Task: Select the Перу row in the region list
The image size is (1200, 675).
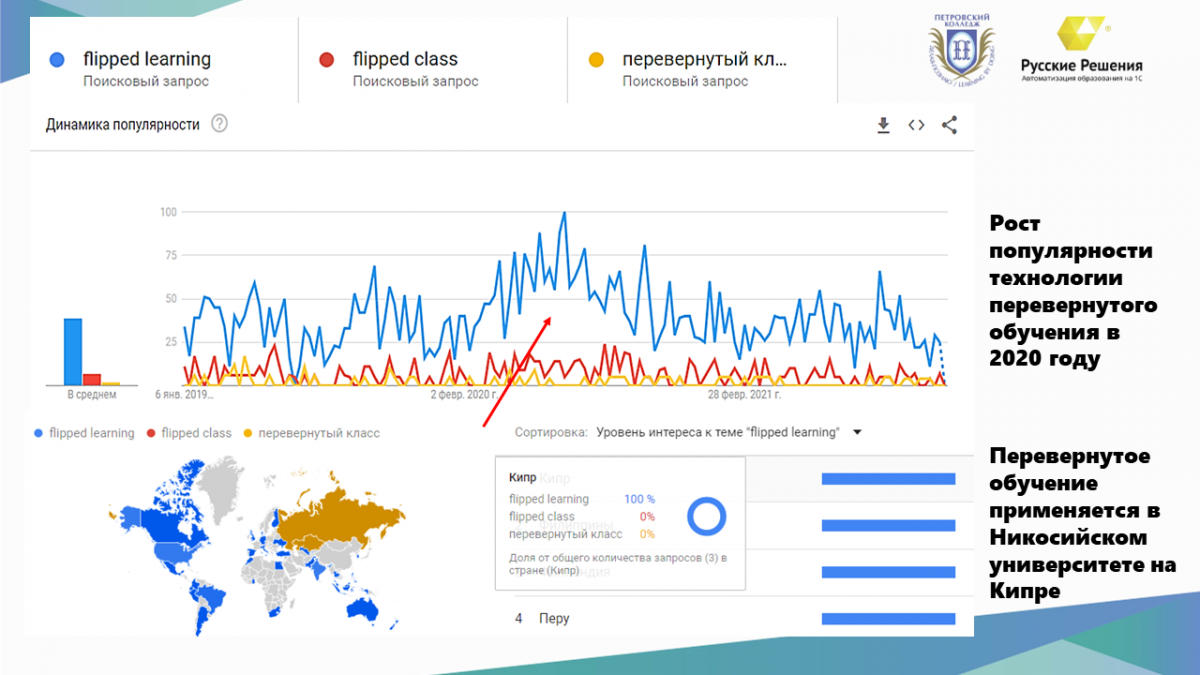Action: coord(553,618)
